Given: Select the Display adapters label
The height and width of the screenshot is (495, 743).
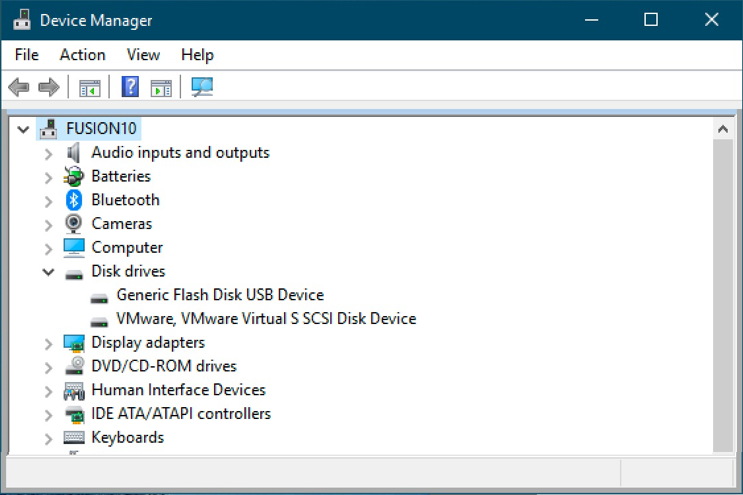Looking at the screenshot, I should point(148,342).
